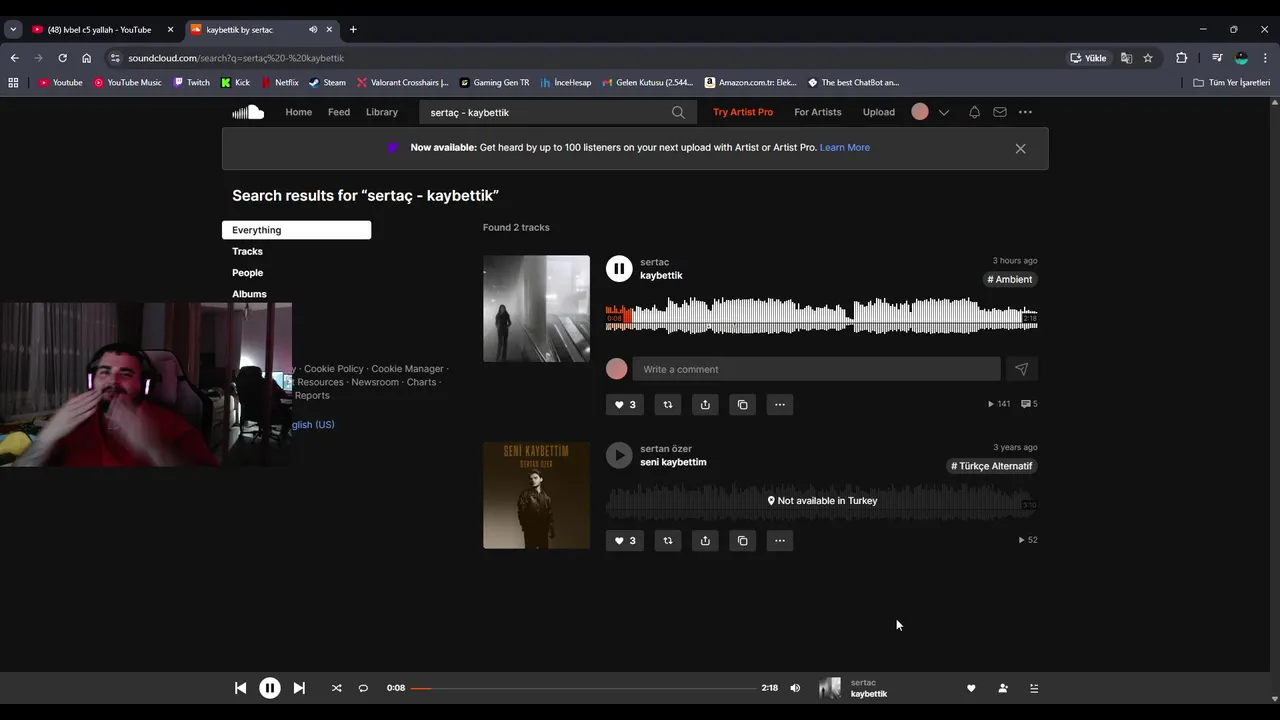Expand the profile dropdown chevron
Image resolution: width=1280 pixels, height=720 pixels.
(943, 112)
